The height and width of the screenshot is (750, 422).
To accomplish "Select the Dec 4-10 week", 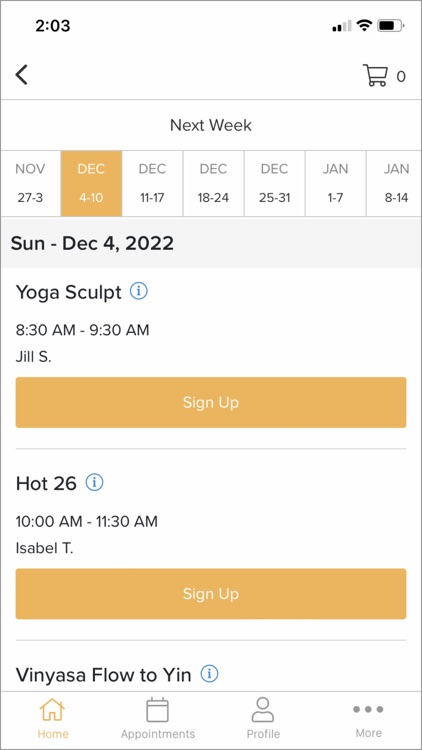I will (x=91, y=184).
